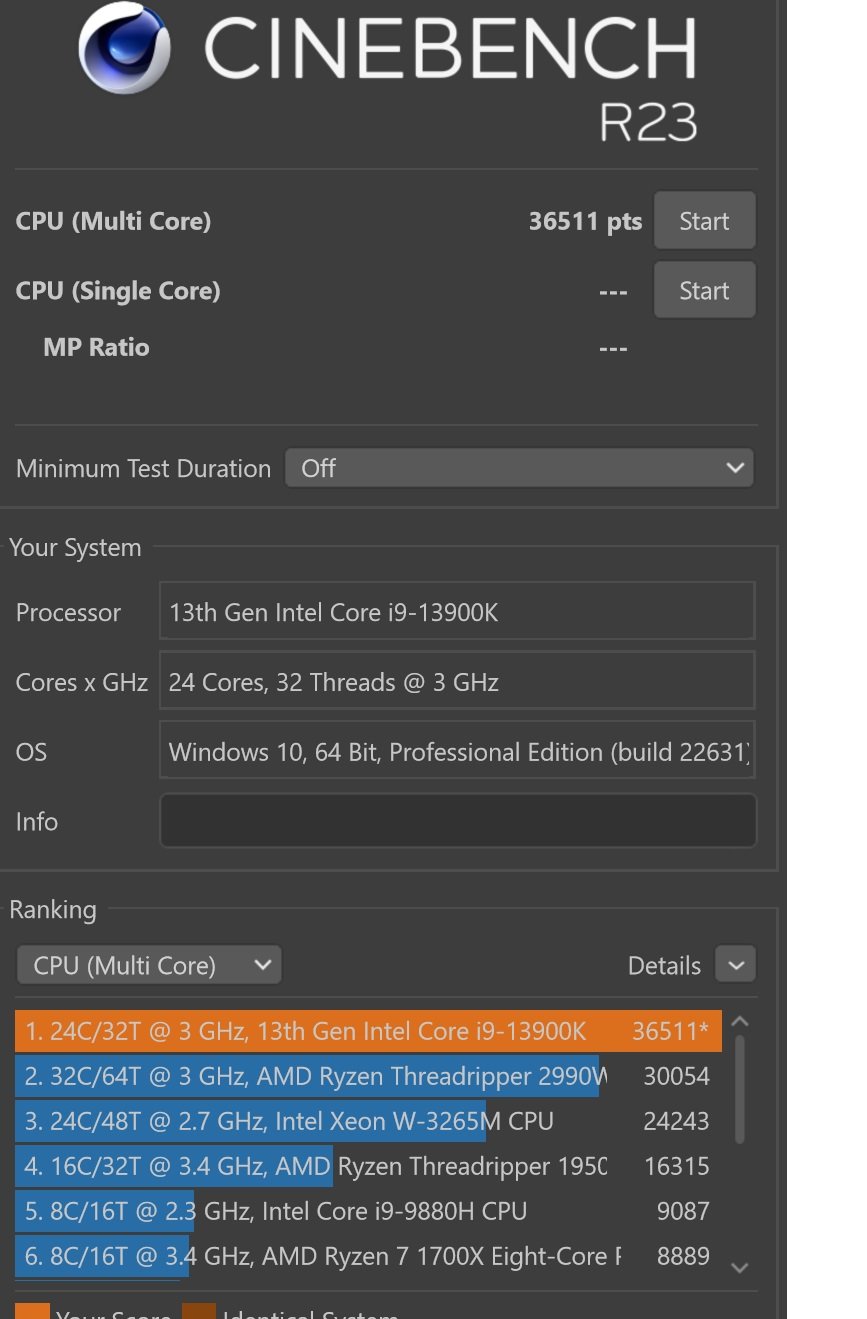Click the score 16315 in ranking
This screenshot has width=867, height=1319.
(677, 1166)
